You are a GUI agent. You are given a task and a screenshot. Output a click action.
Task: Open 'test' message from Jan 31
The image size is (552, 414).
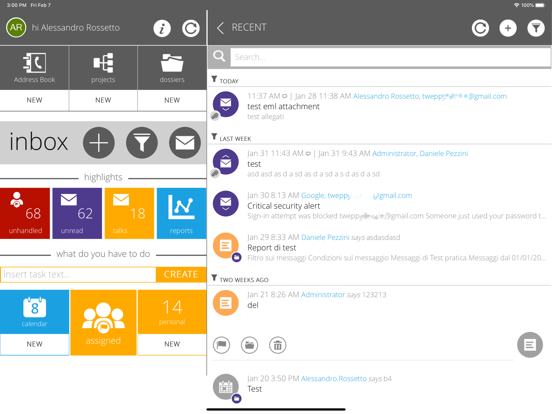pyautogui.click(x=380, y=164)
